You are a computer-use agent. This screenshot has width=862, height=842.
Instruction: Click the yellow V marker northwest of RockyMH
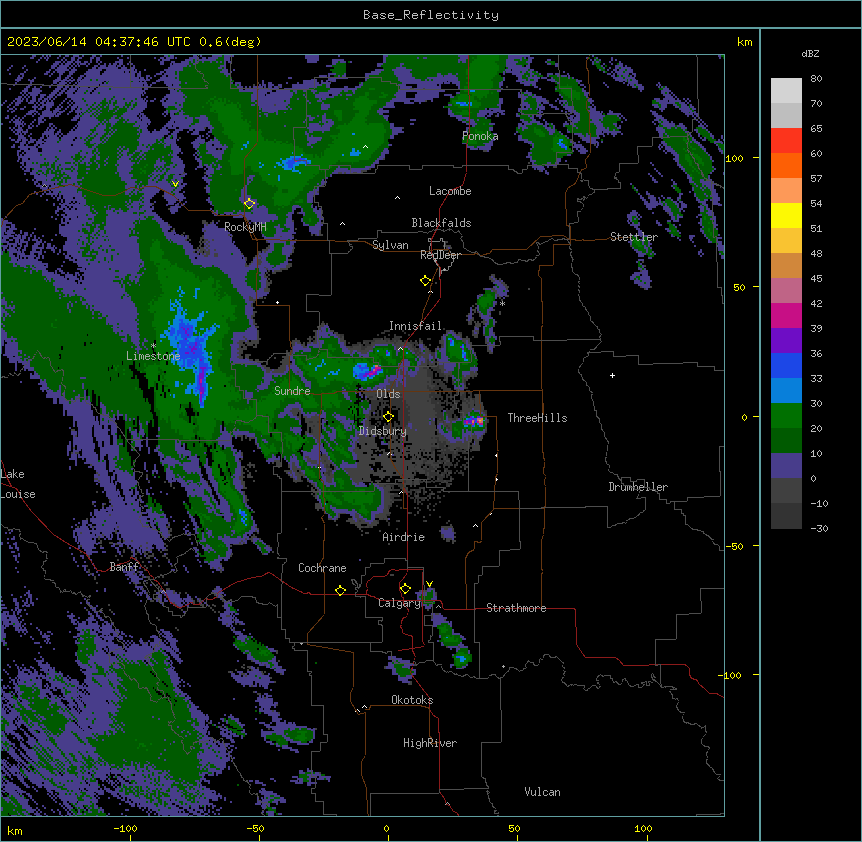click(x=175, y=184)
